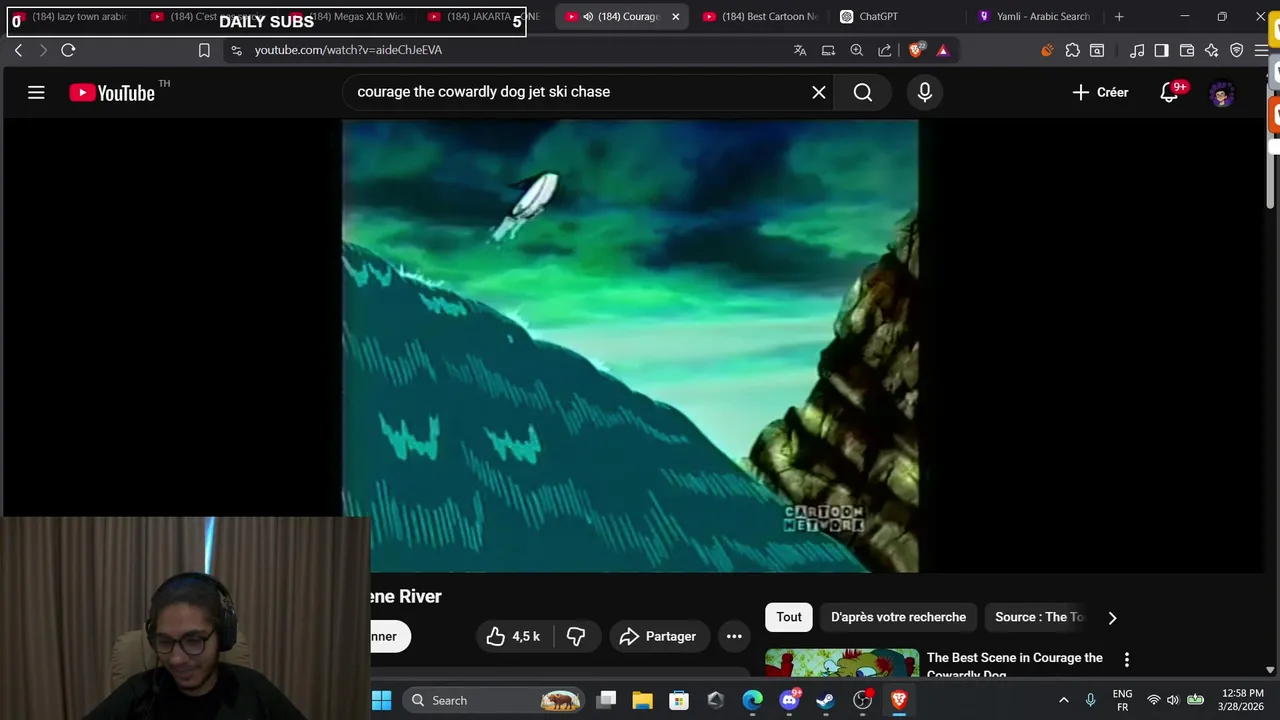Open the Brave main menu
The width and height of the screenshot is (1280, 720).
pos(1261,50)
